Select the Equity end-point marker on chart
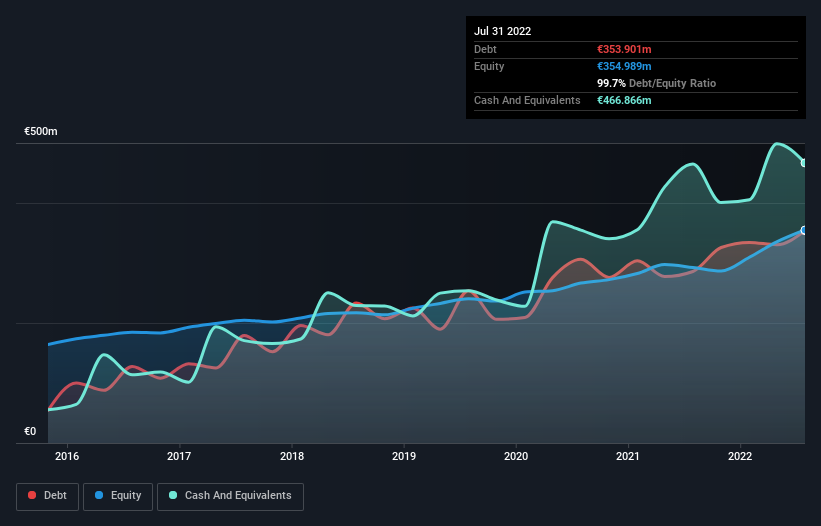The height and width of the screenshot is (526, 821). [804, 230]
